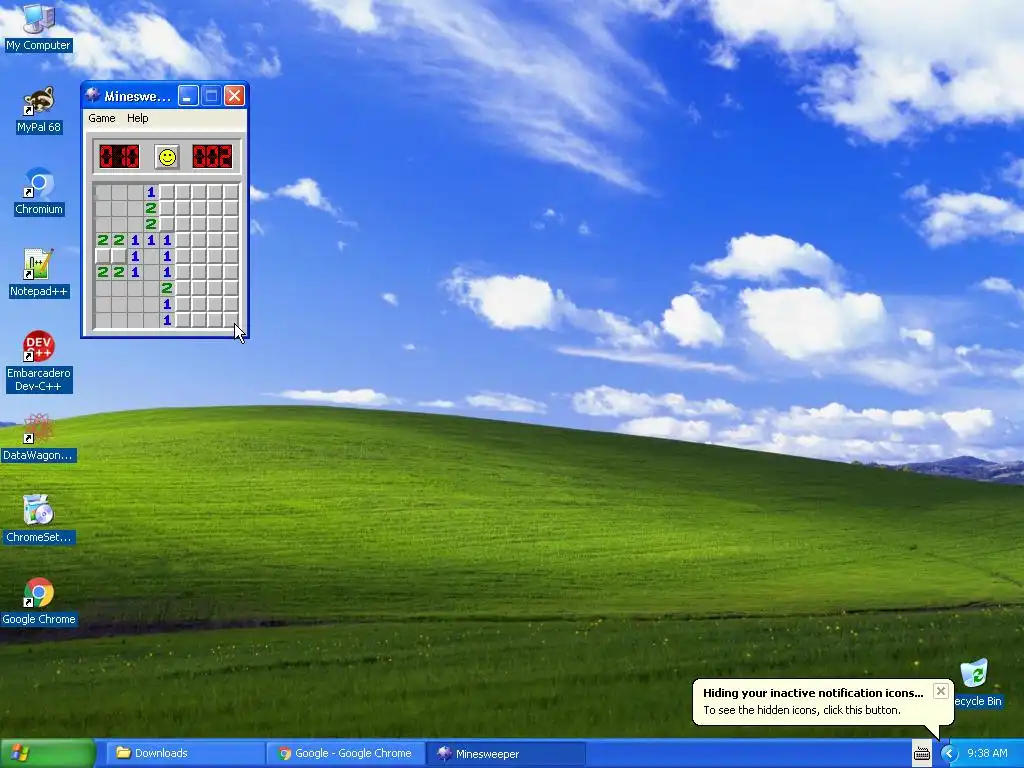Expand hidden tray icons with the arrow button
This screenshot has height=768, width=1024.
949,754
